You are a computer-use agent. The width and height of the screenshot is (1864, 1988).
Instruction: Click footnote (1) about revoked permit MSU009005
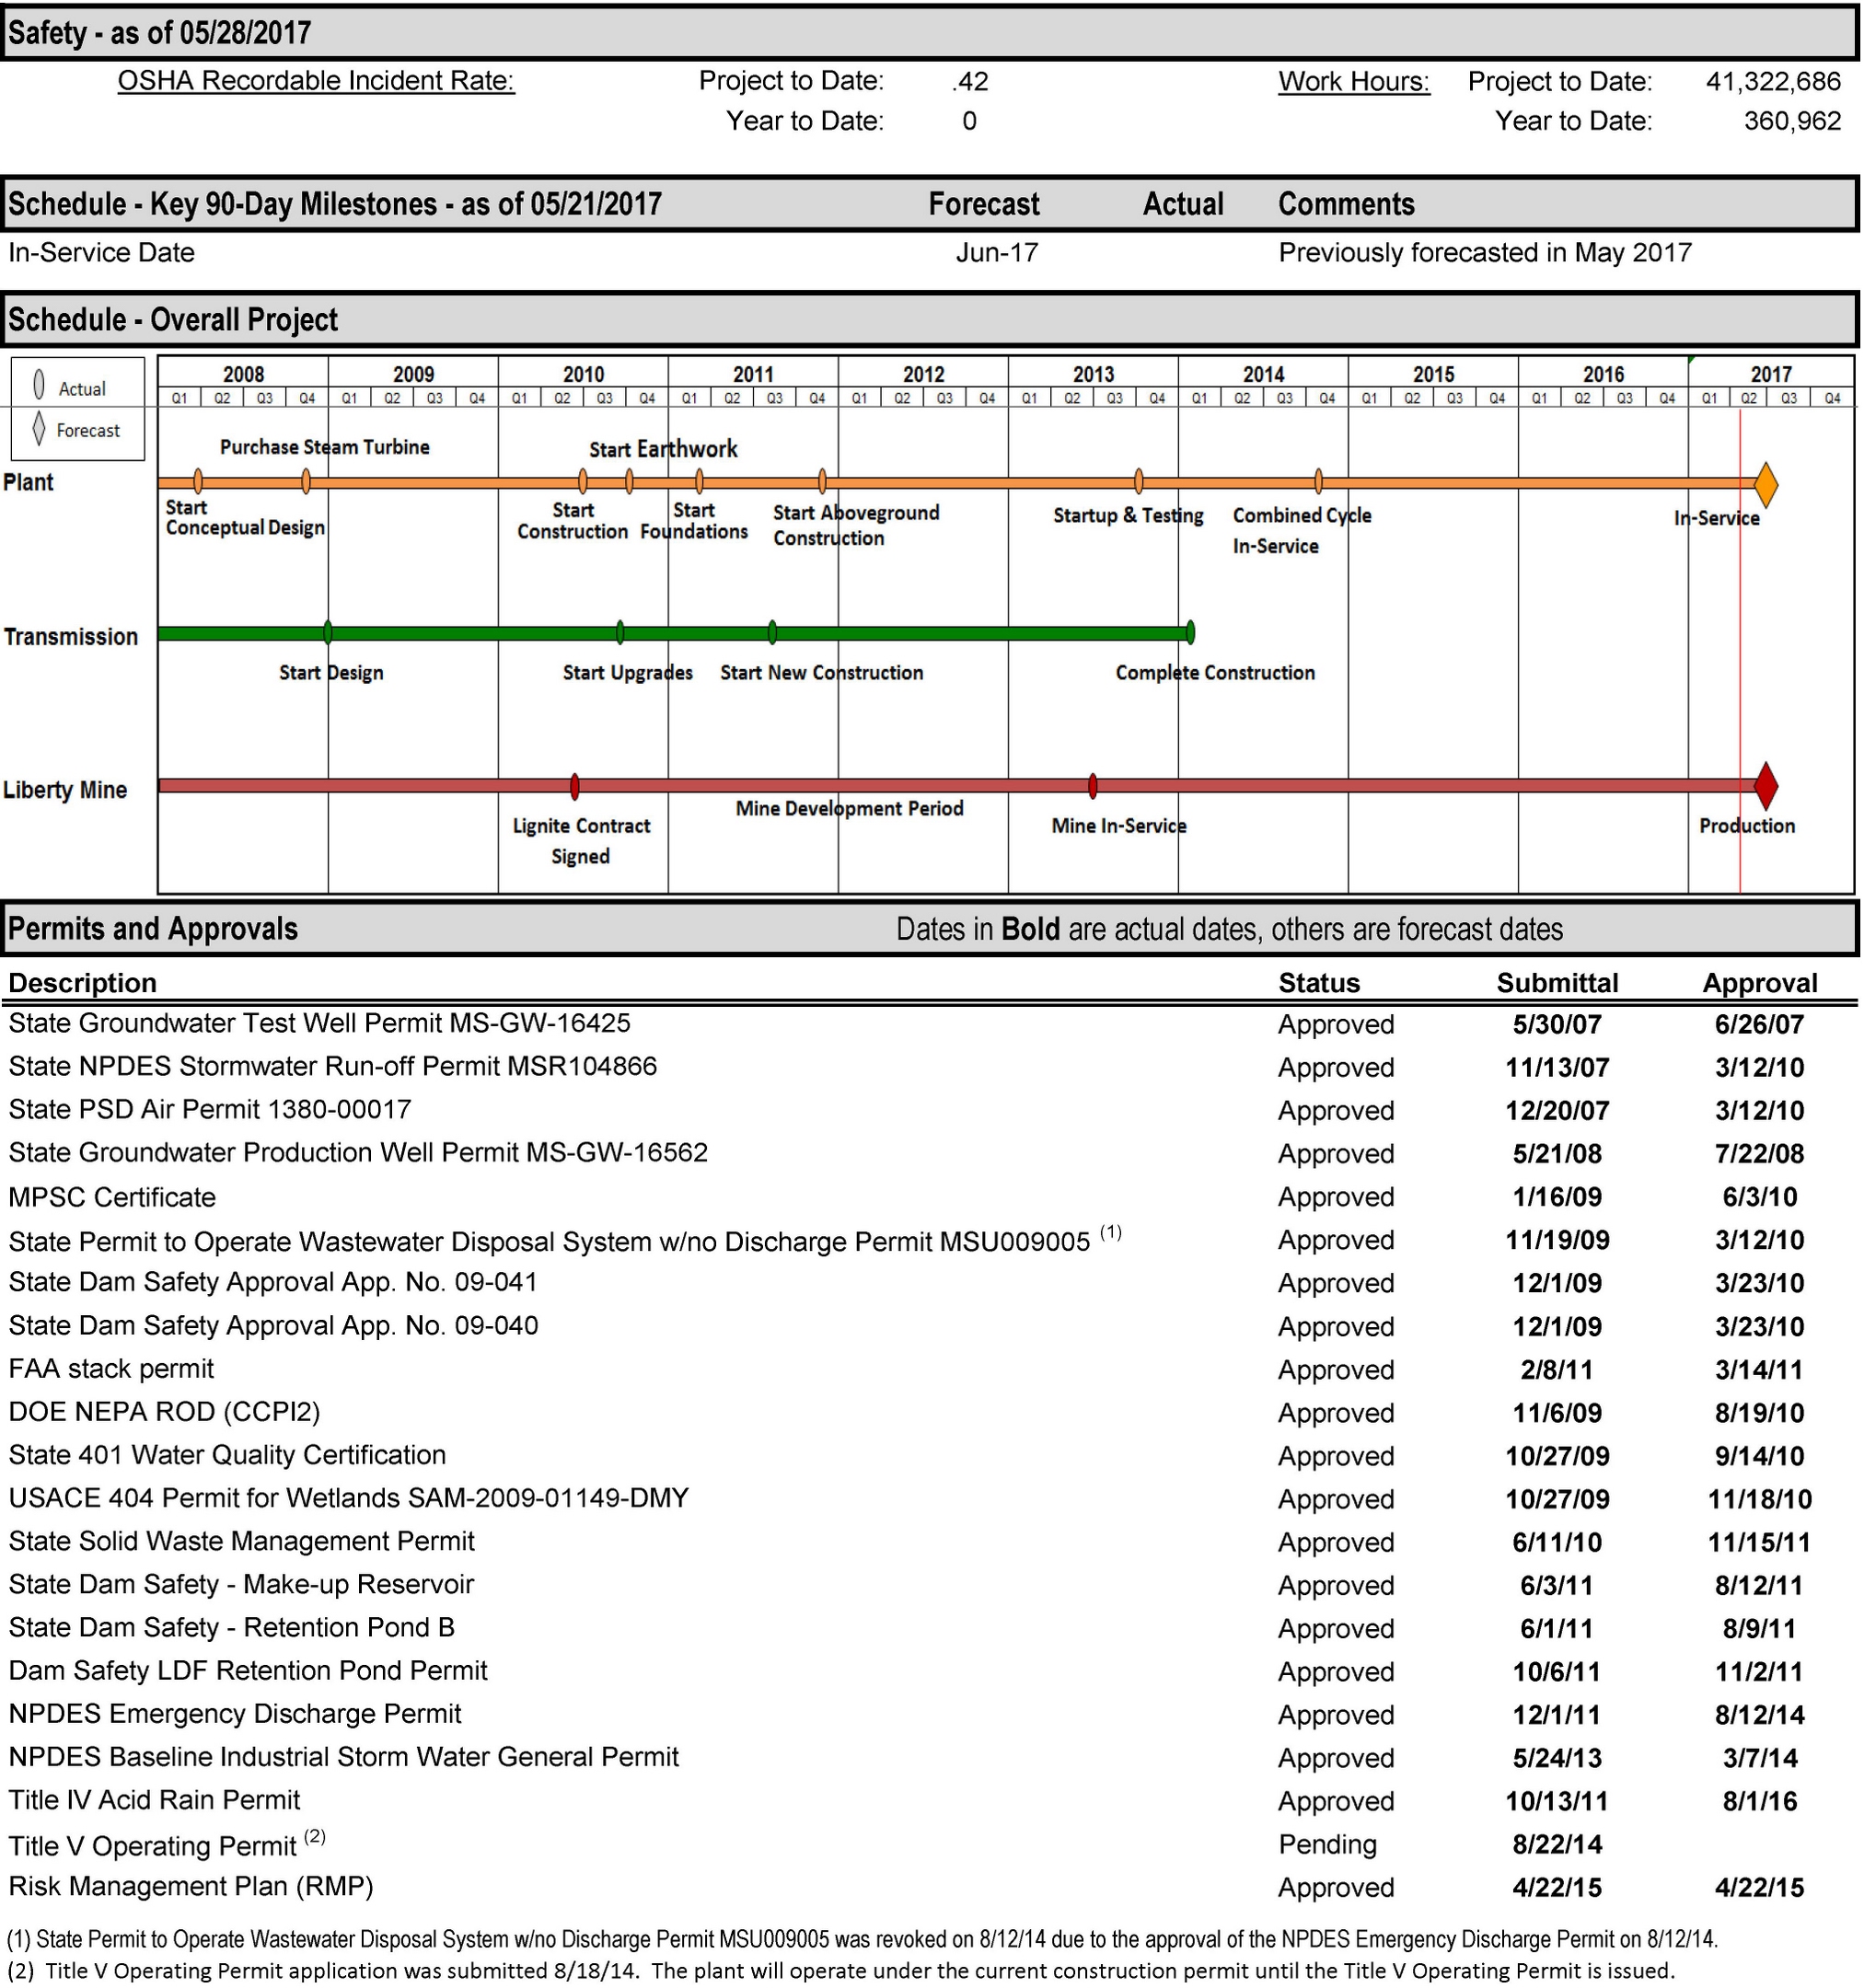[862, 1939]
